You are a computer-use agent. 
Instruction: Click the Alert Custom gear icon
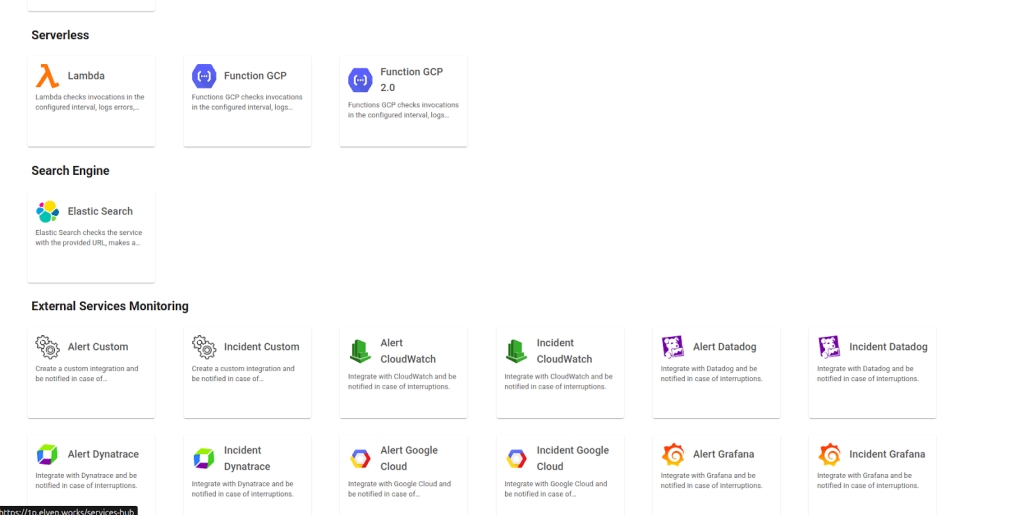click(47, 347)
